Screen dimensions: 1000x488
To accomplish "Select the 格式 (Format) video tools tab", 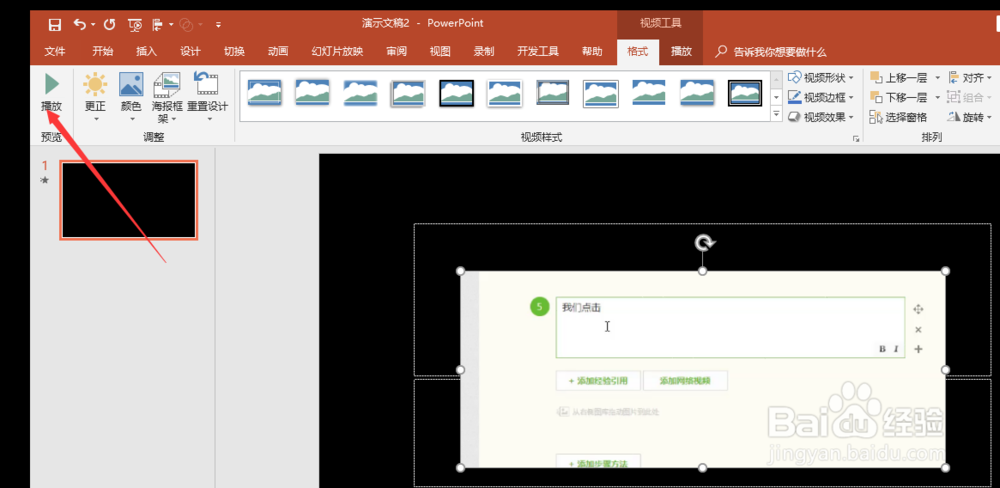I will pyautogui.click(x=638, y=52).
